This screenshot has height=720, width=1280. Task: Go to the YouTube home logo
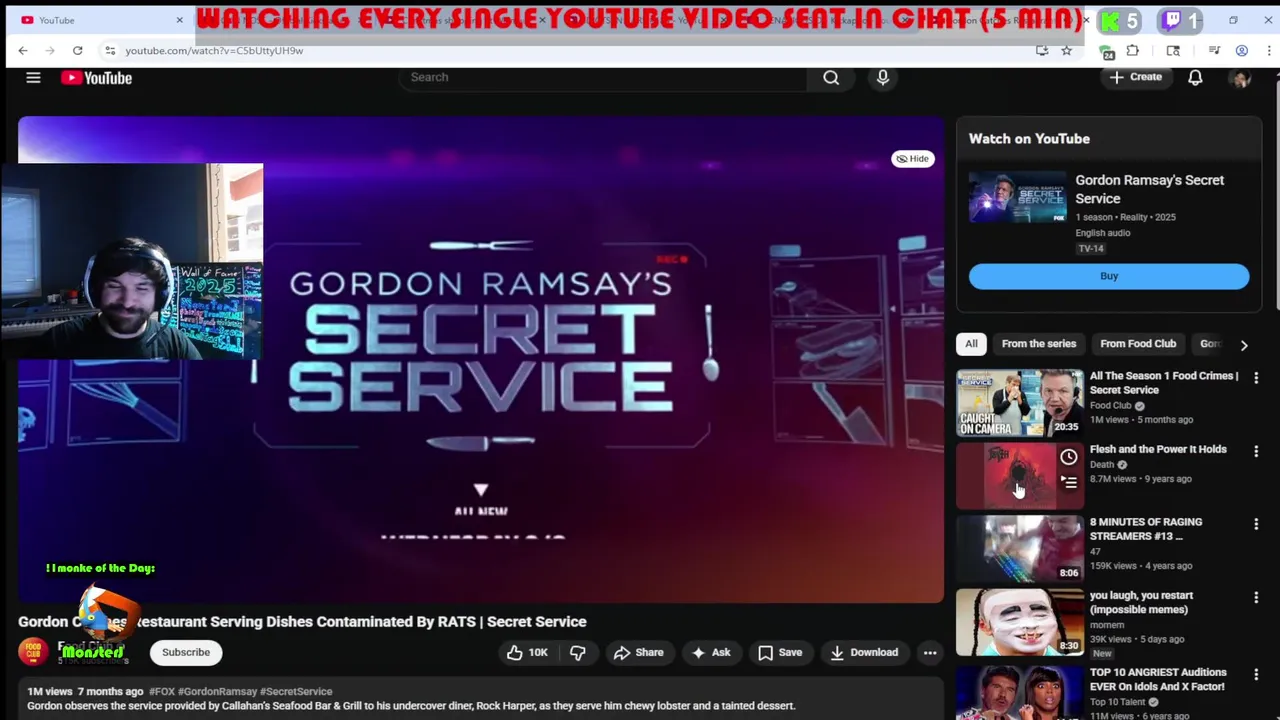pyautogui.click(x=96, y=78)
